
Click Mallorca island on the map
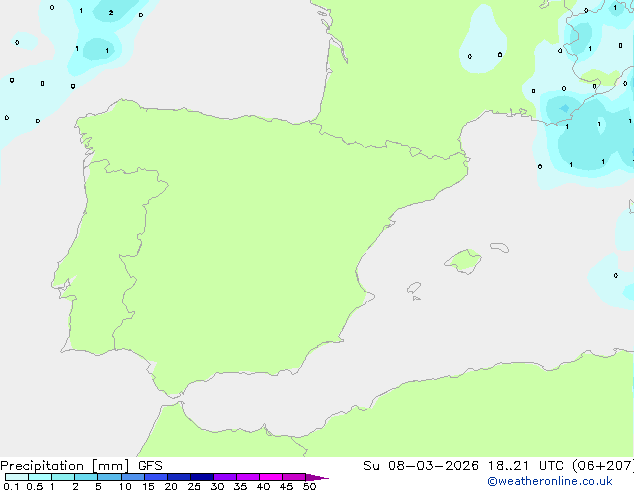click(x=463, y=261)
